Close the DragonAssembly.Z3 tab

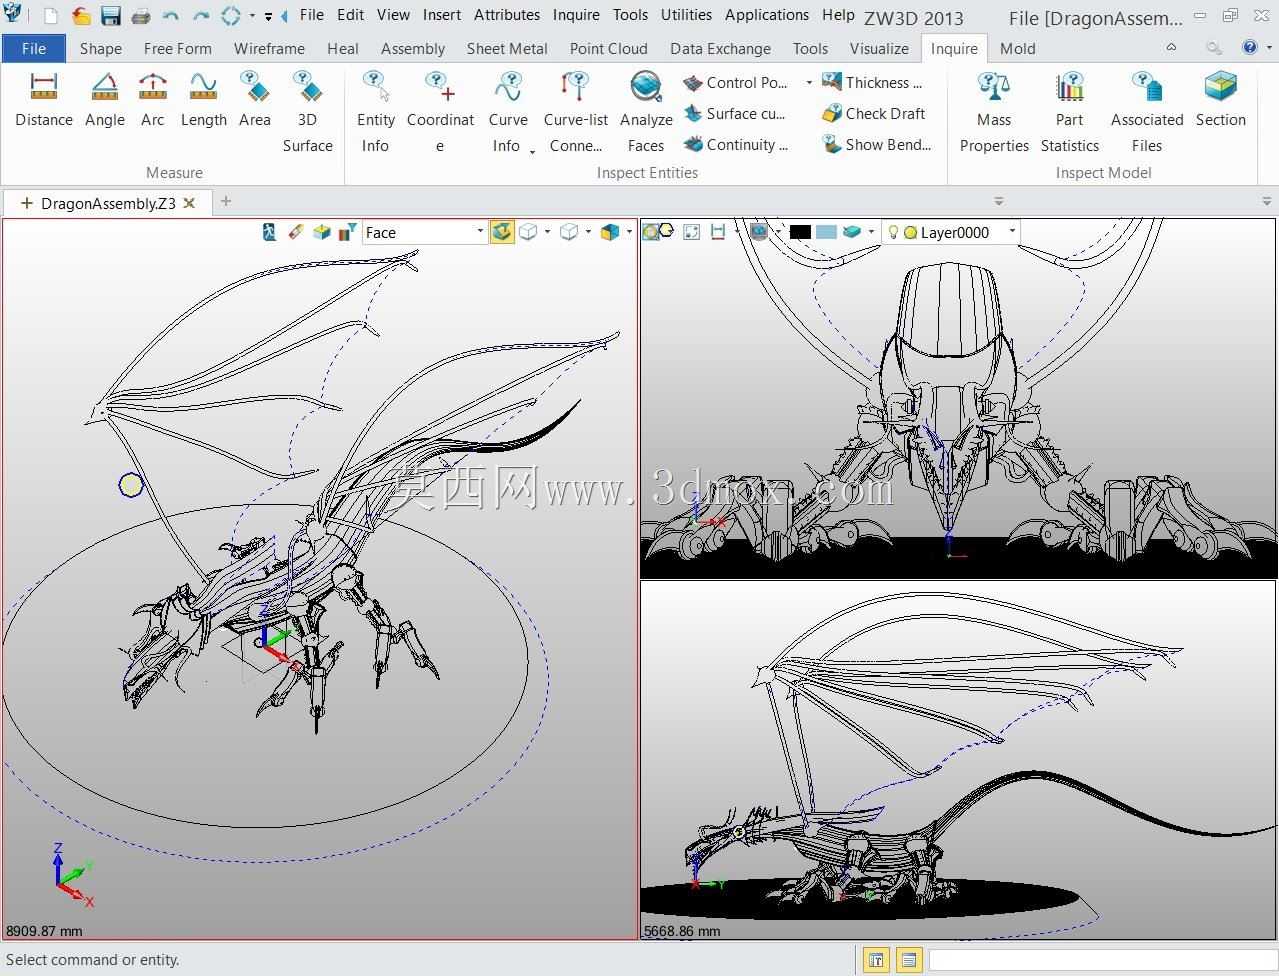tap(189, 203)
